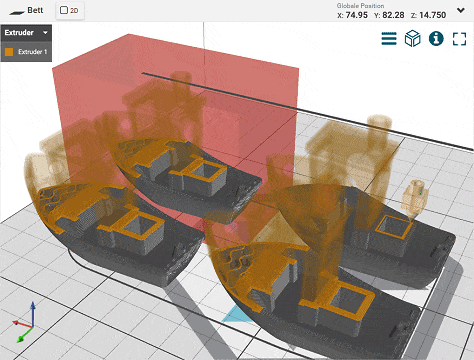Screen dimensions: 474x360
Task: Expand the Globale Position chevron
Action: point(461,10)
